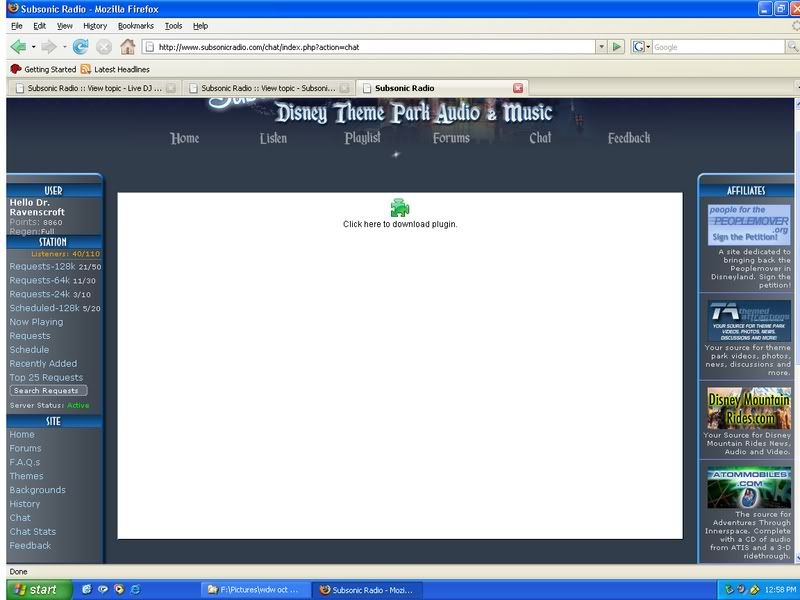Viewport: 800px width, 600px height.
Task: Click the Windows Start button
Action: [x=39, y=590]
